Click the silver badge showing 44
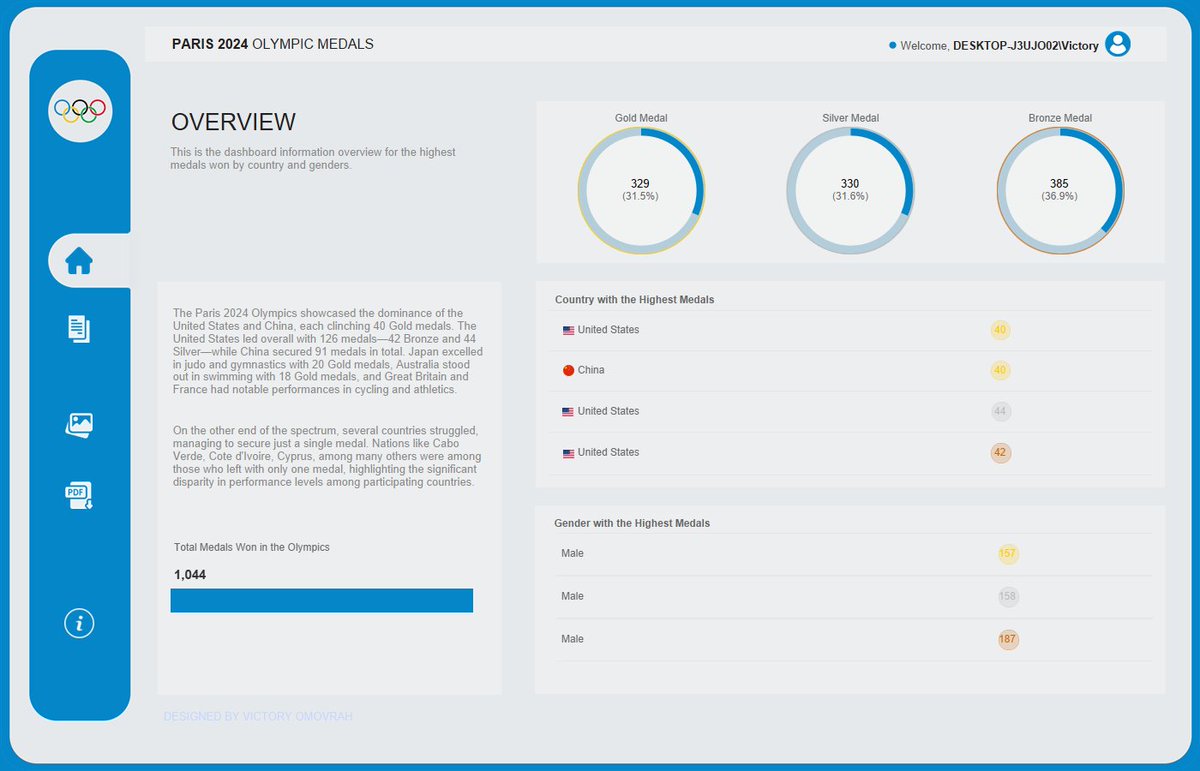 tap(1000, 412)
